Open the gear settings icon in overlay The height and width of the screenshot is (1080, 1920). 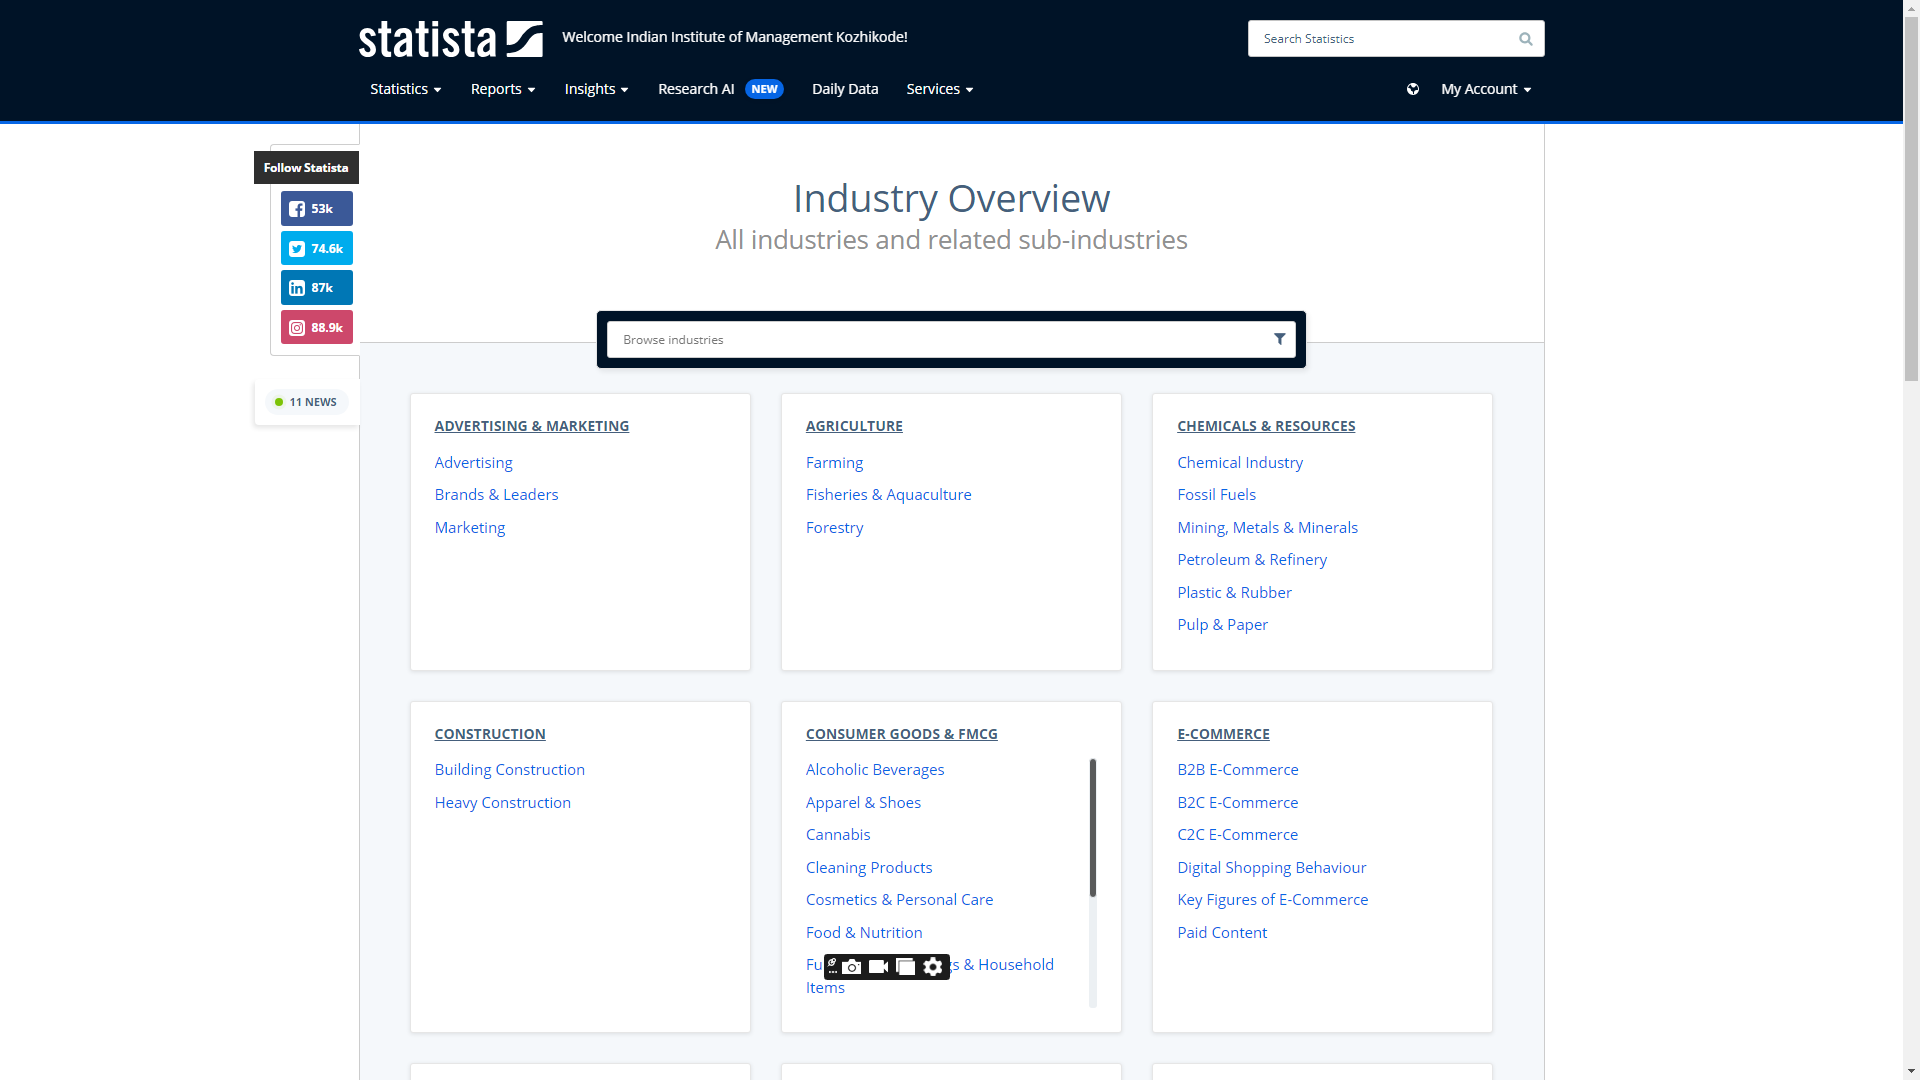tap(933, 966)
